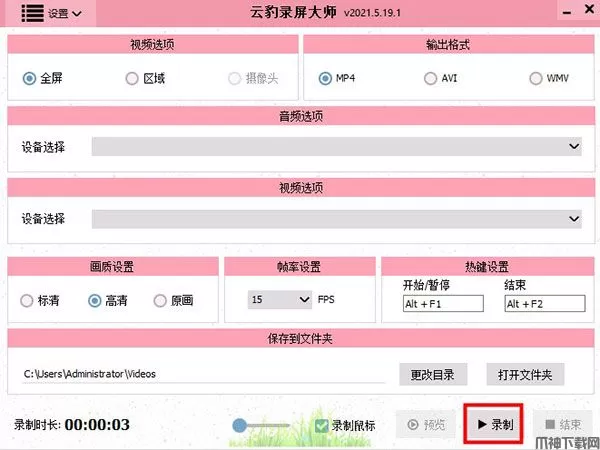The image size is (600, 450).
Task: Click the save folder path field
Action: click(x=204, y=374)
